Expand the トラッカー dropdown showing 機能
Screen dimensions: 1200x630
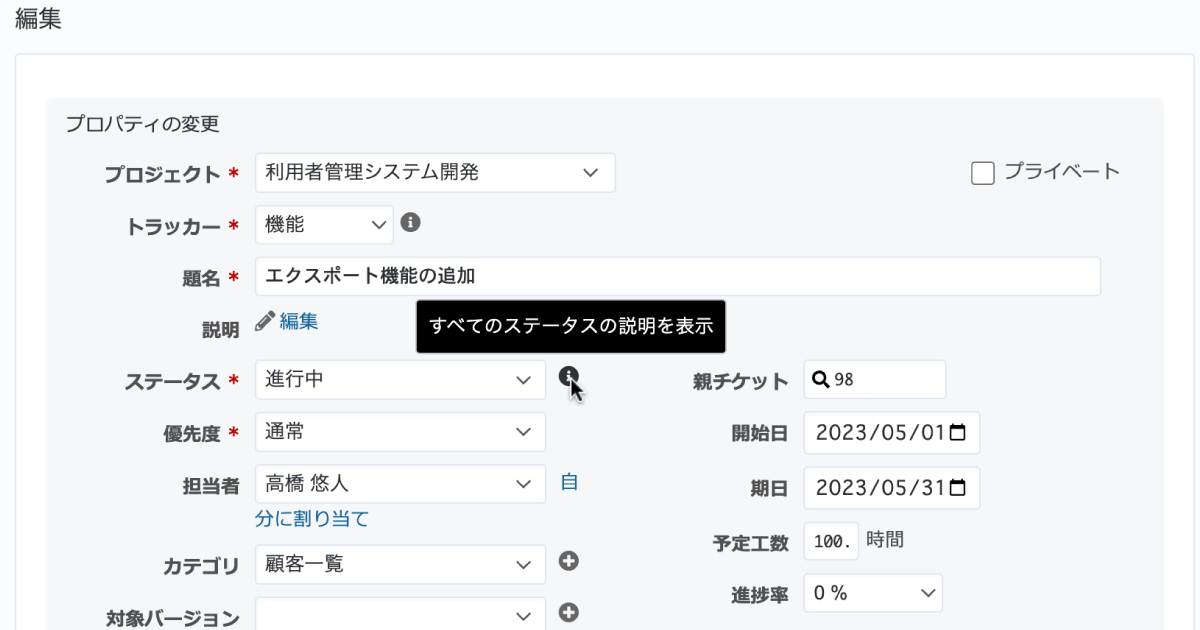coord(324,225)
